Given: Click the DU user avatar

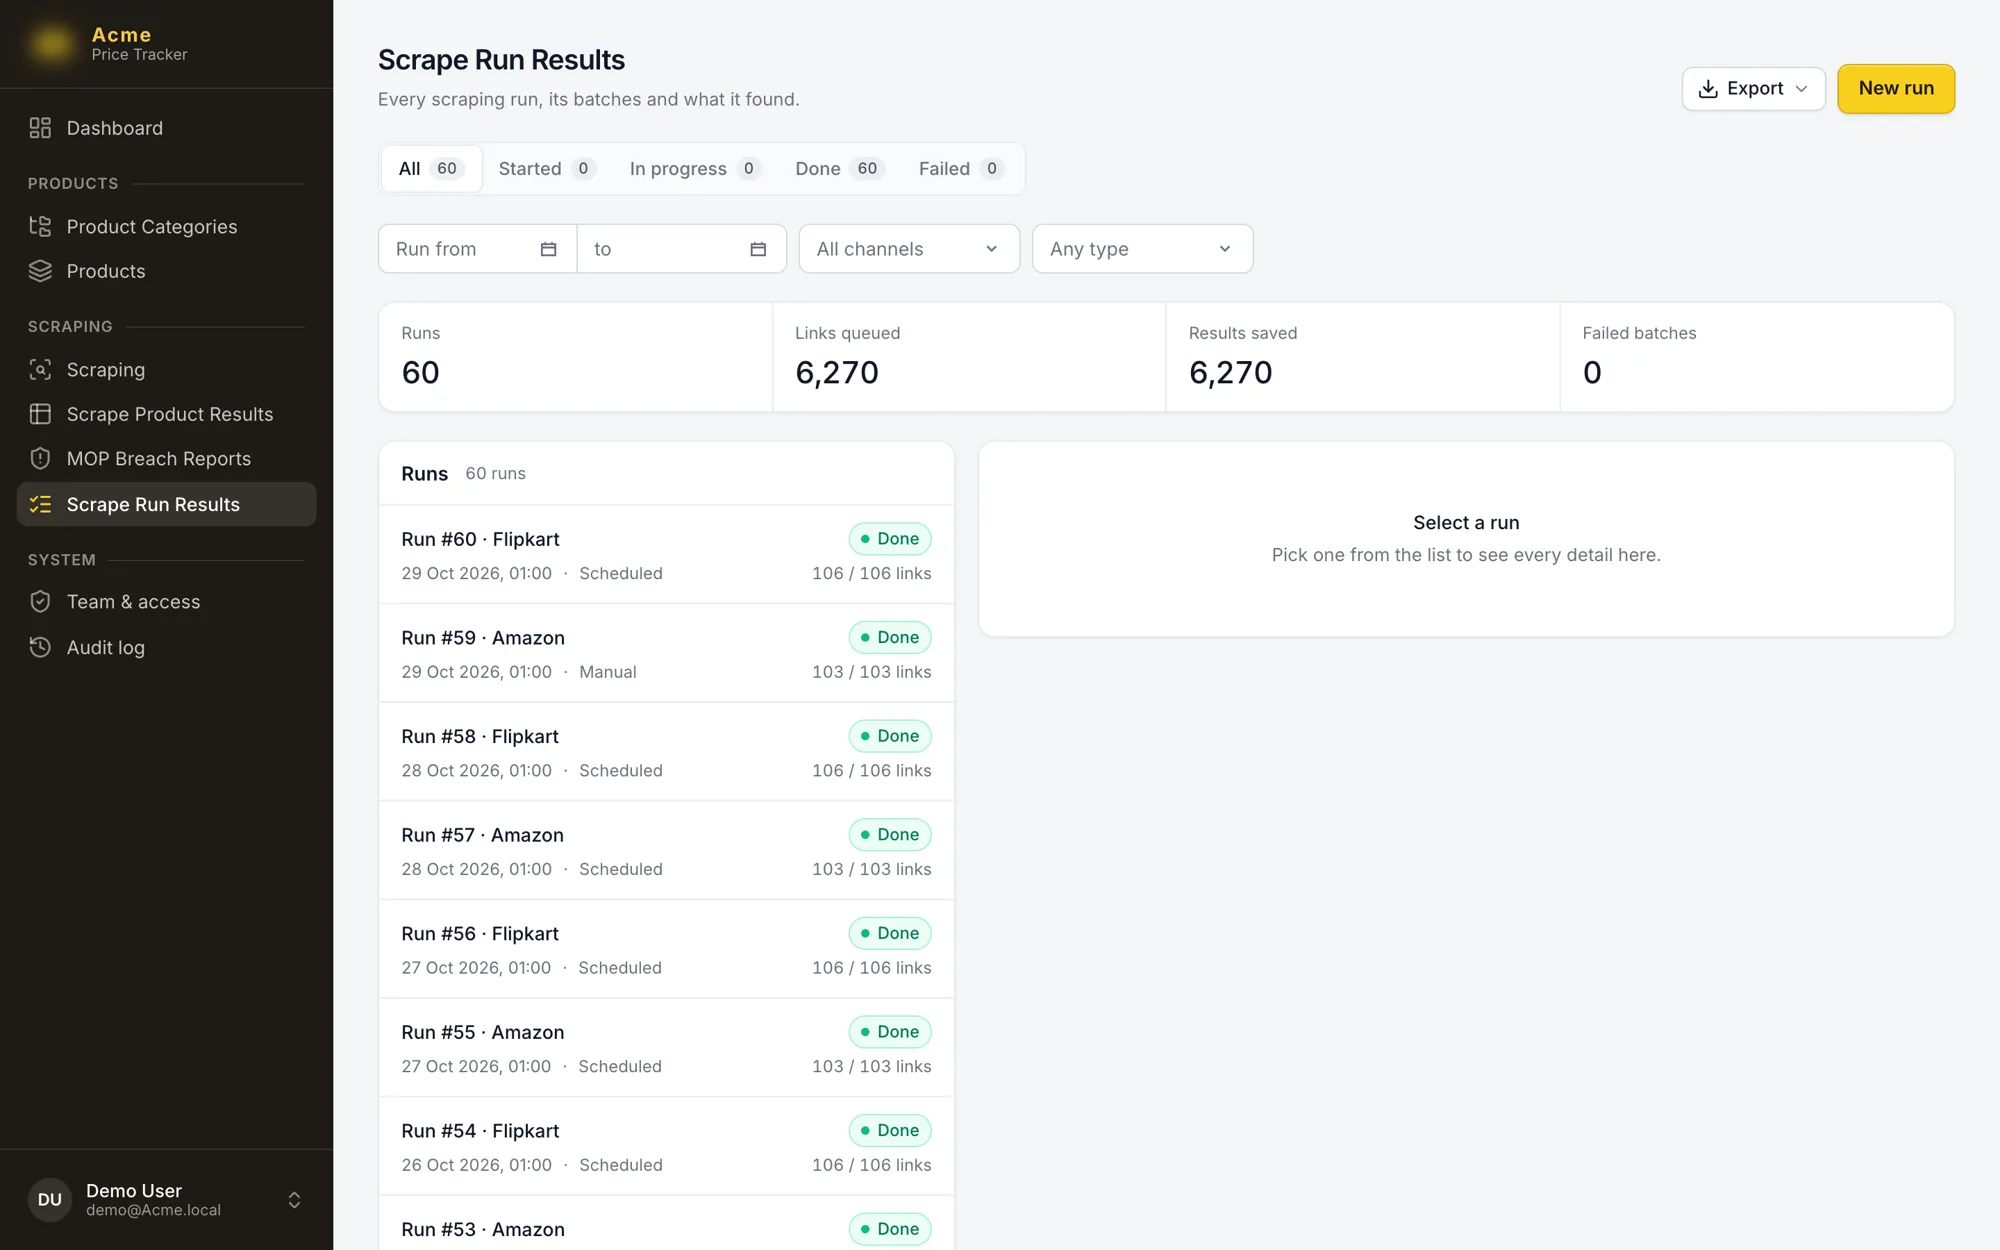Looking at the screenshot, I should tap(50, 1199).
